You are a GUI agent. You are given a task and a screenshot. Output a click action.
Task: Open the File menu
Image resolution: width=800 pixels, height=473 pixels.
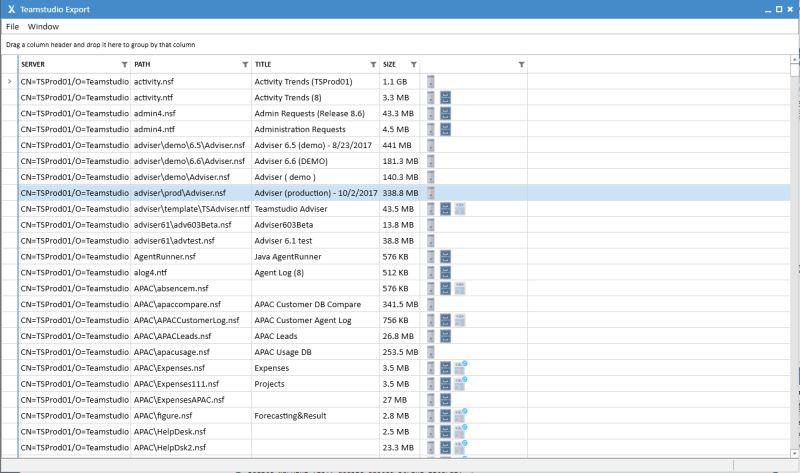click(x=12, y=27)
